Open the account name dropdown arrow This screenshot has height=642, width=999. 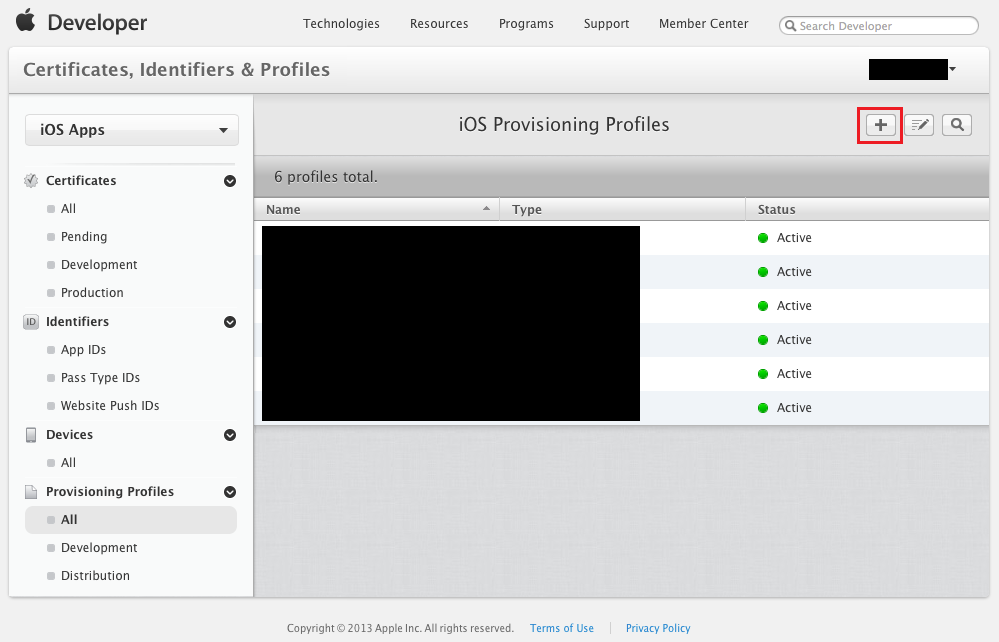[952, 69]
